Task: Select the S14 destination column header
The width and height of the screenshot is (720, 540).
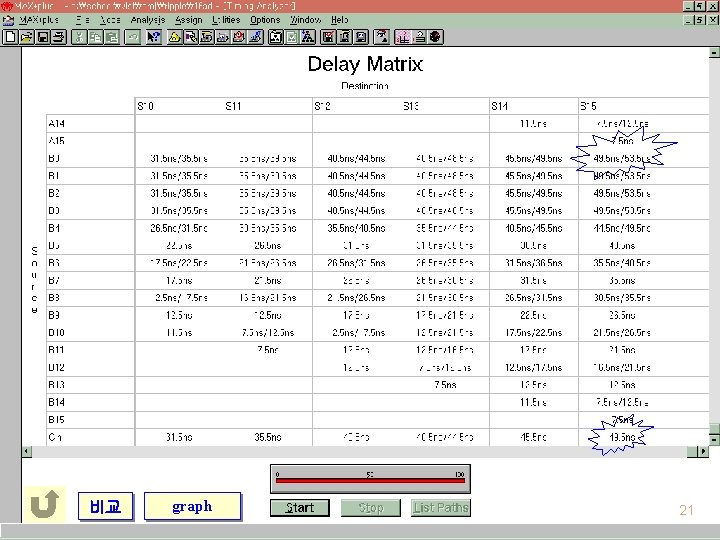Action: pos(500,106)
